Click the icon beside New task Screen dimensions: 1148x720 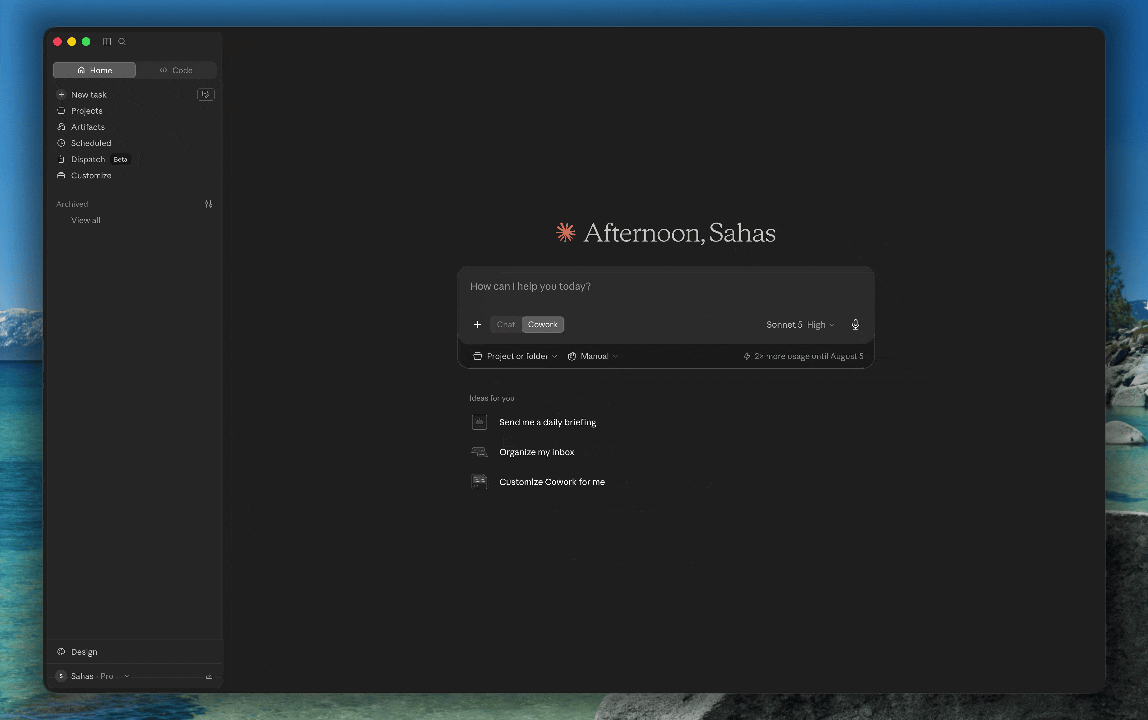pos(206,94)
